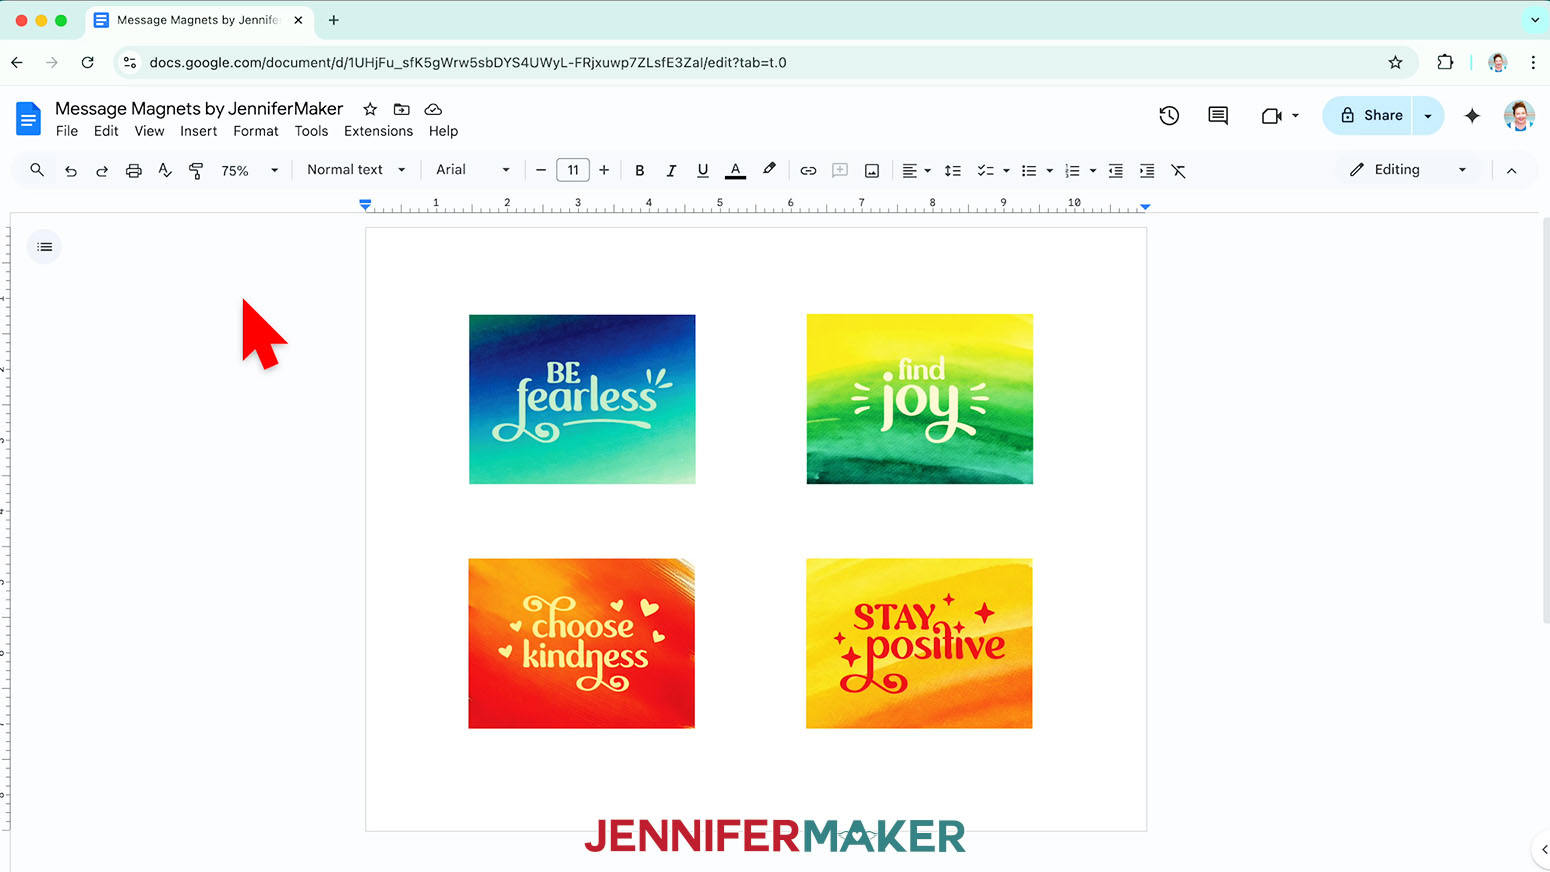1550x872 pixels.
Task: Open the text color picker
Action: [735, 171]
